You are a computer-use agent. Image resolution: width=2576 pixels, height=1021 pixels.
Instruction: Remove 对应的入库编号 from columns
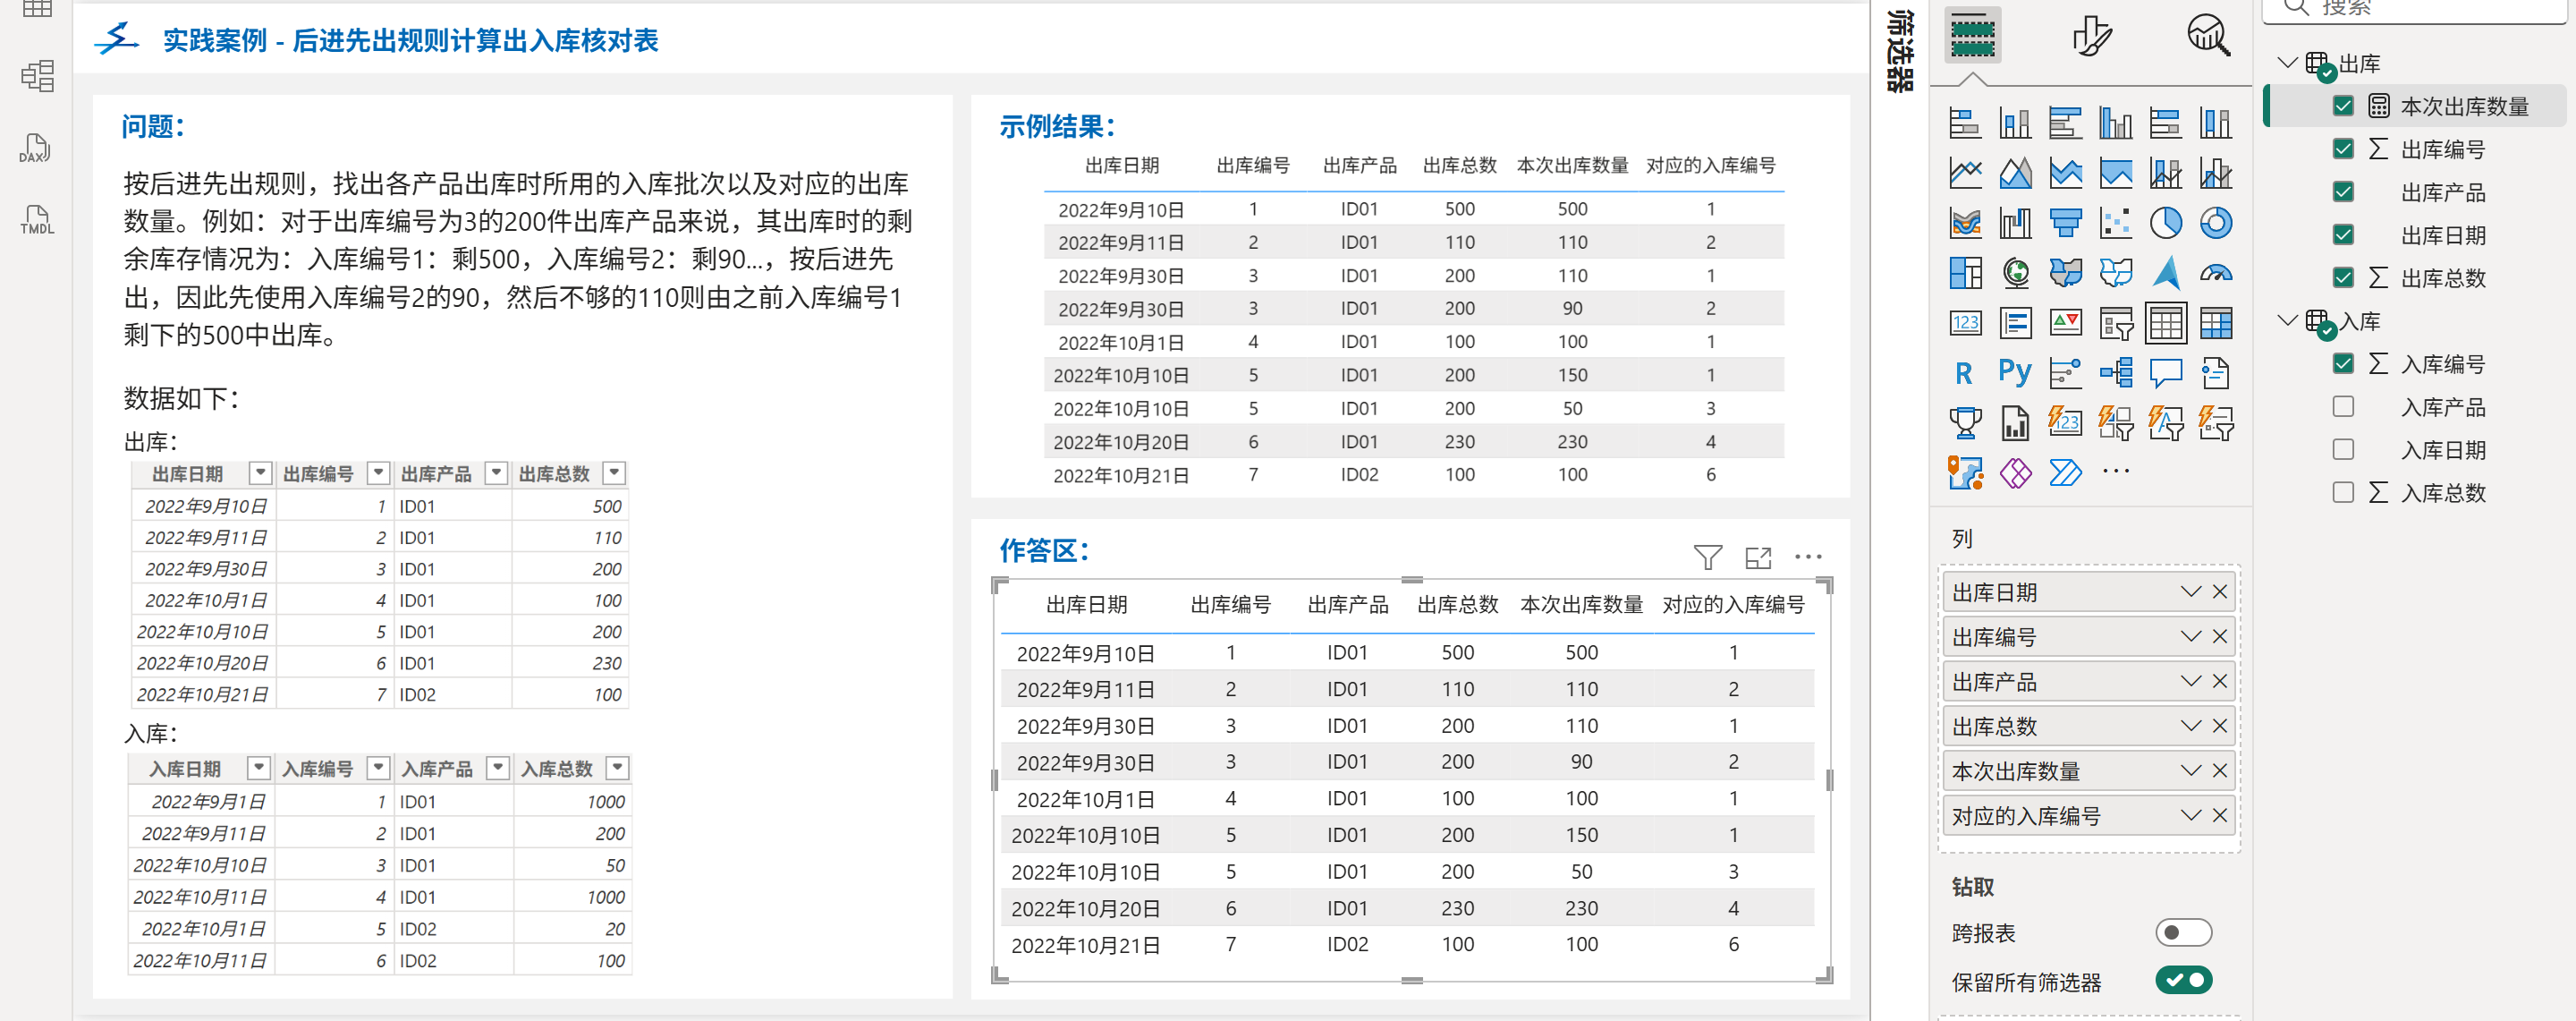2220,816
